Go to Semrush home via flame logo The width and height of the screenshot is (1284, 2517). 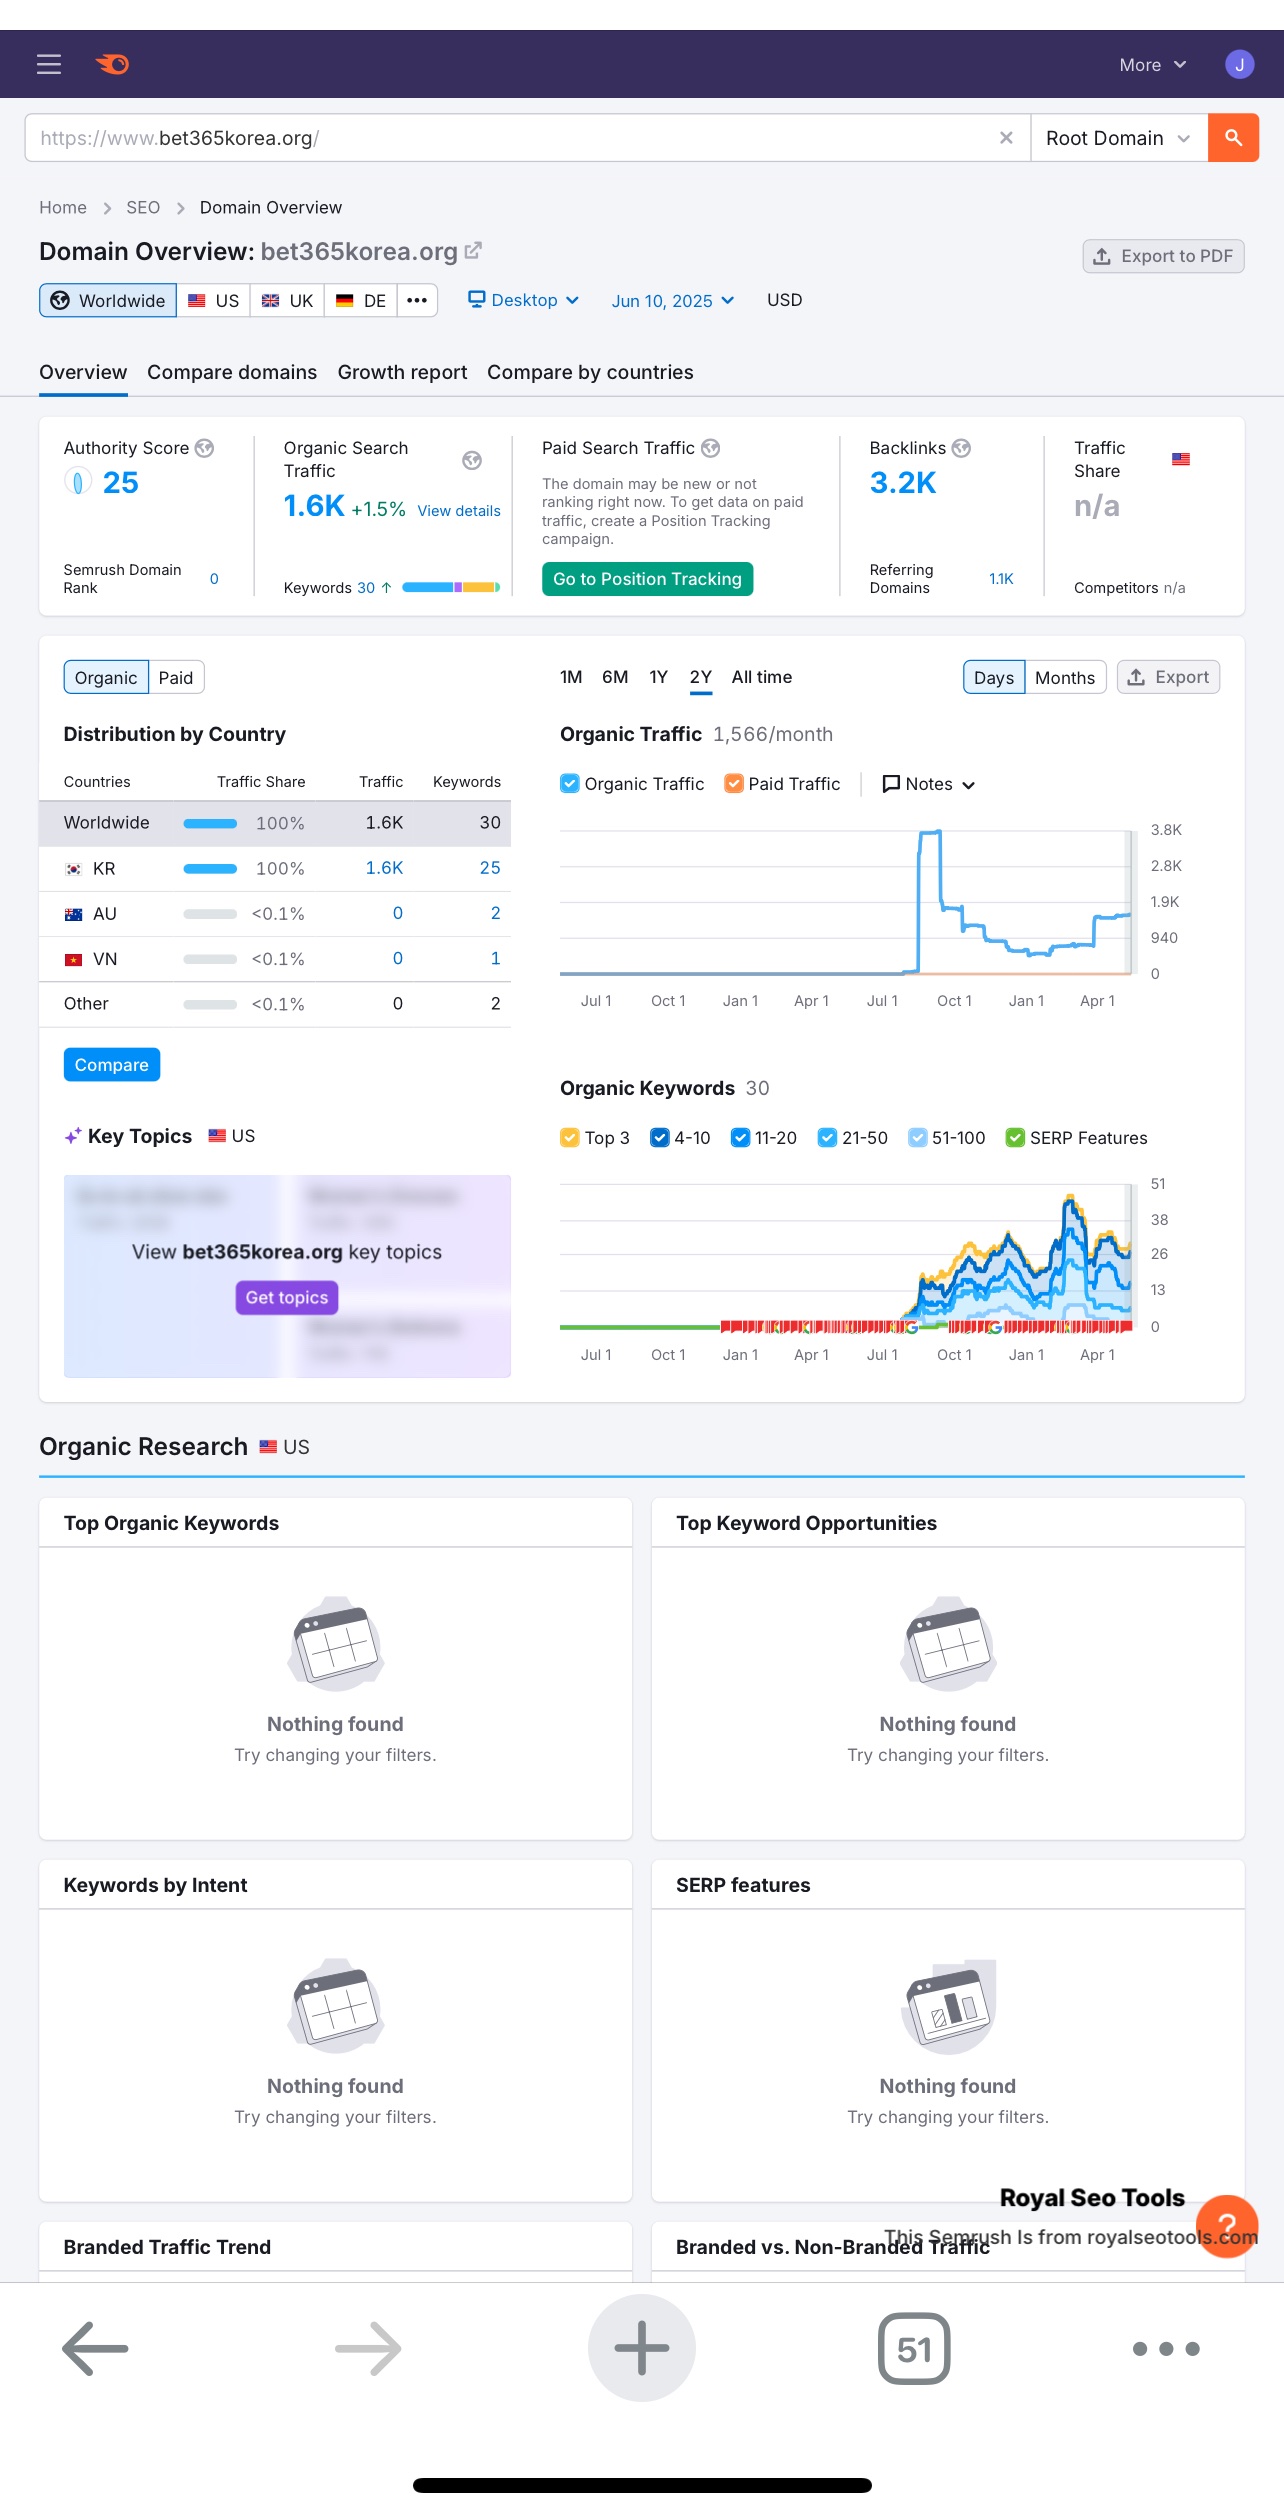click(x=112, y=64)
